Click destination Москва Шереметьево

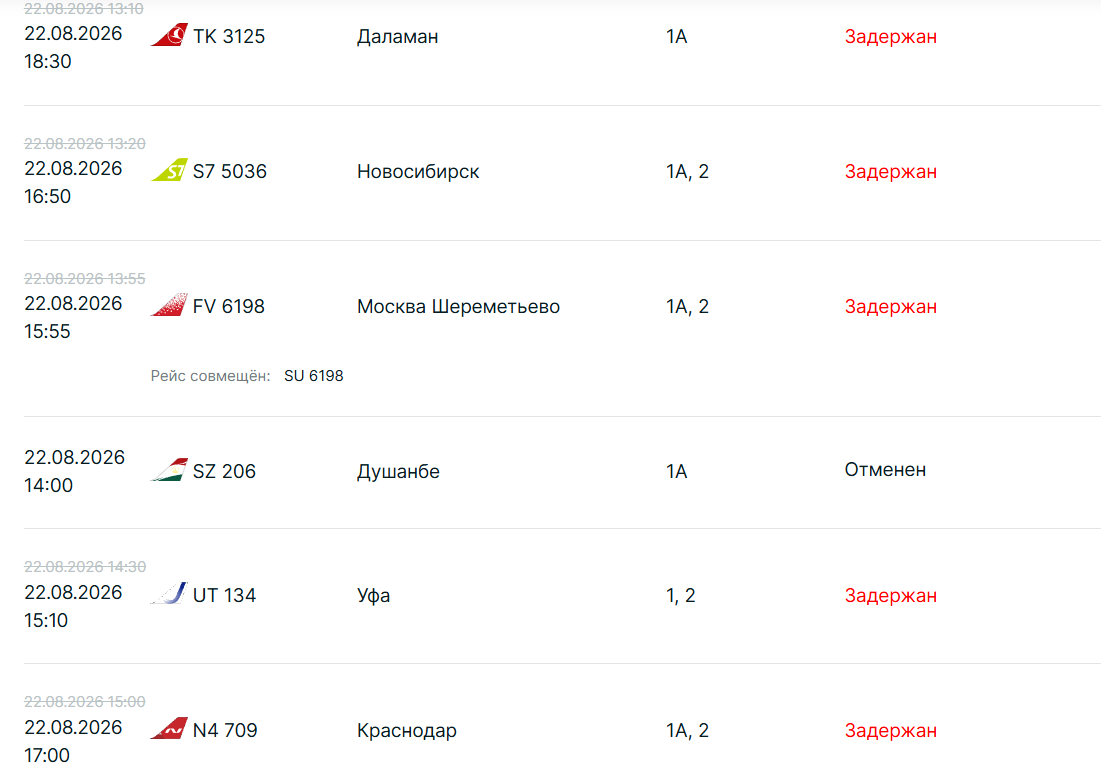[x=459, y=306]
